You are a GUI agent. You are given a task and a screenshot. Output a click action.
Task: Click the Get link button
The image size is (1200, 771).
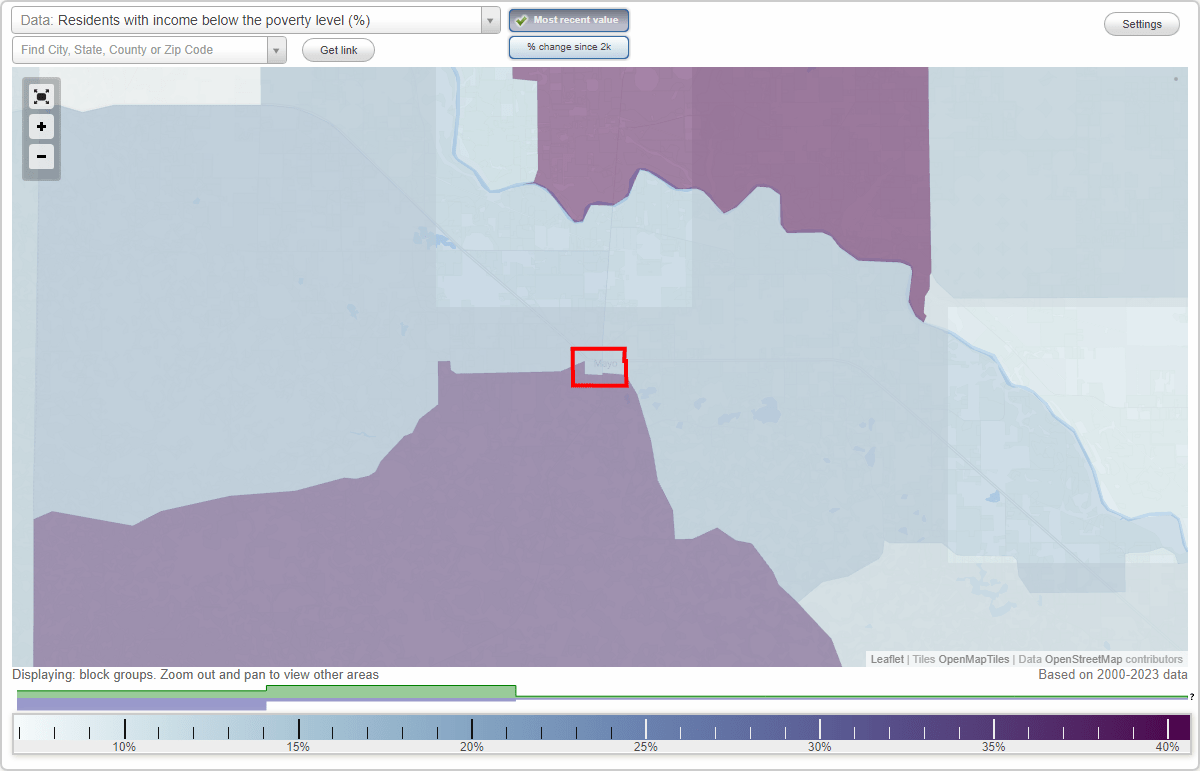point(338,50)
